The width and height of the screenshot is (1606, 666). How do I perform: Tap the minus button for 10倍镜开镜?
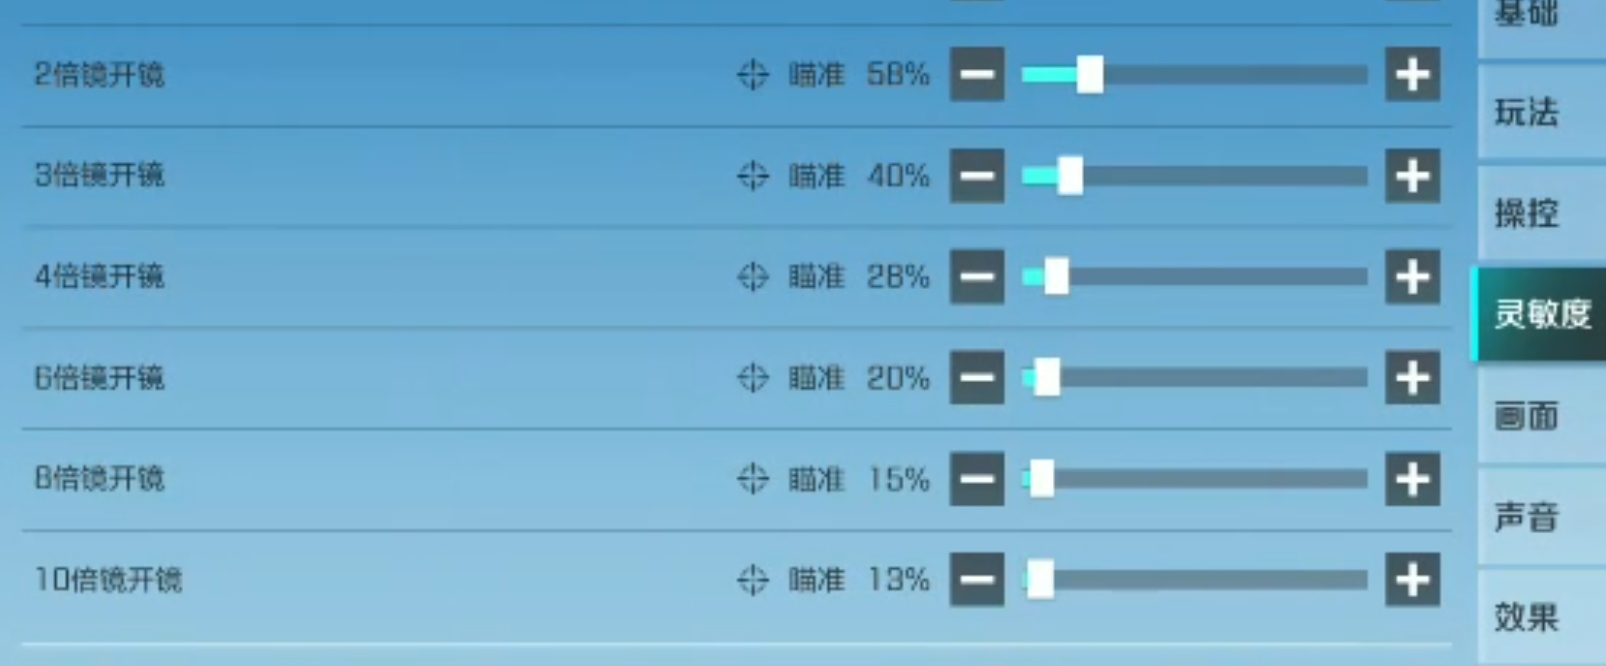(x=977, y=580)
